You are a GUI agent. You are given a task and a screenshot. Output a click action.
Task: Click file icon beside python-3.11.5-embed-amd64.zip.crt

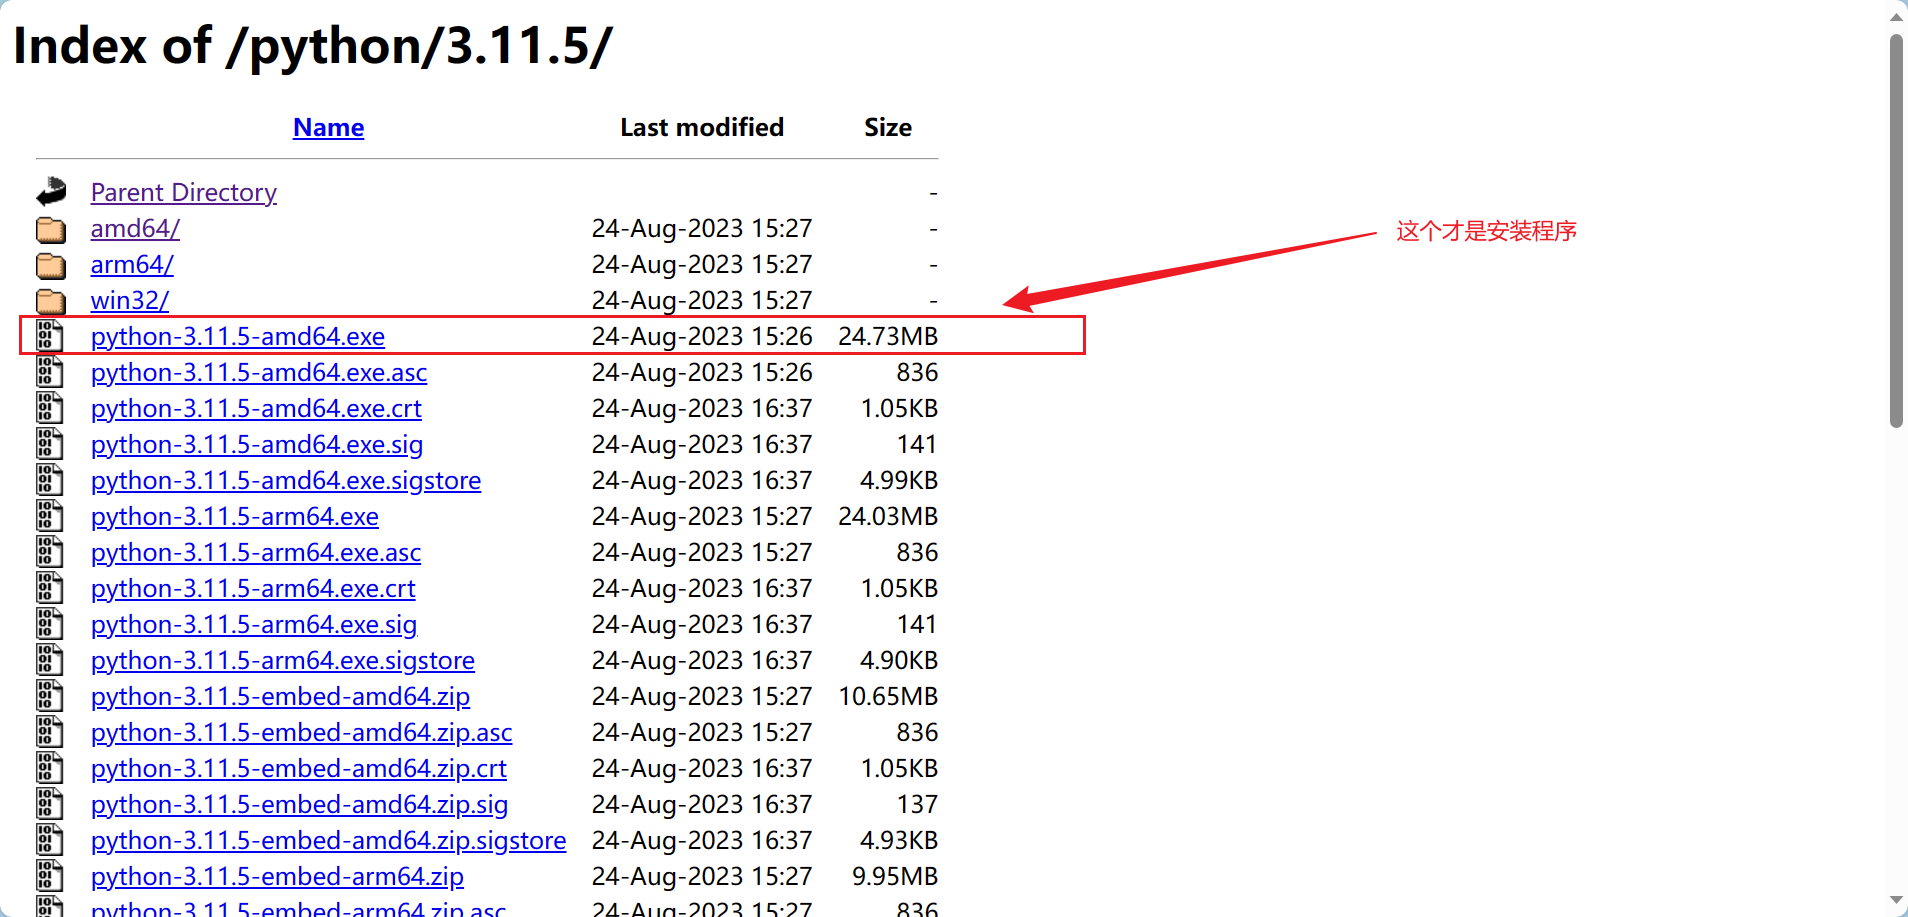tap(50, 768)
